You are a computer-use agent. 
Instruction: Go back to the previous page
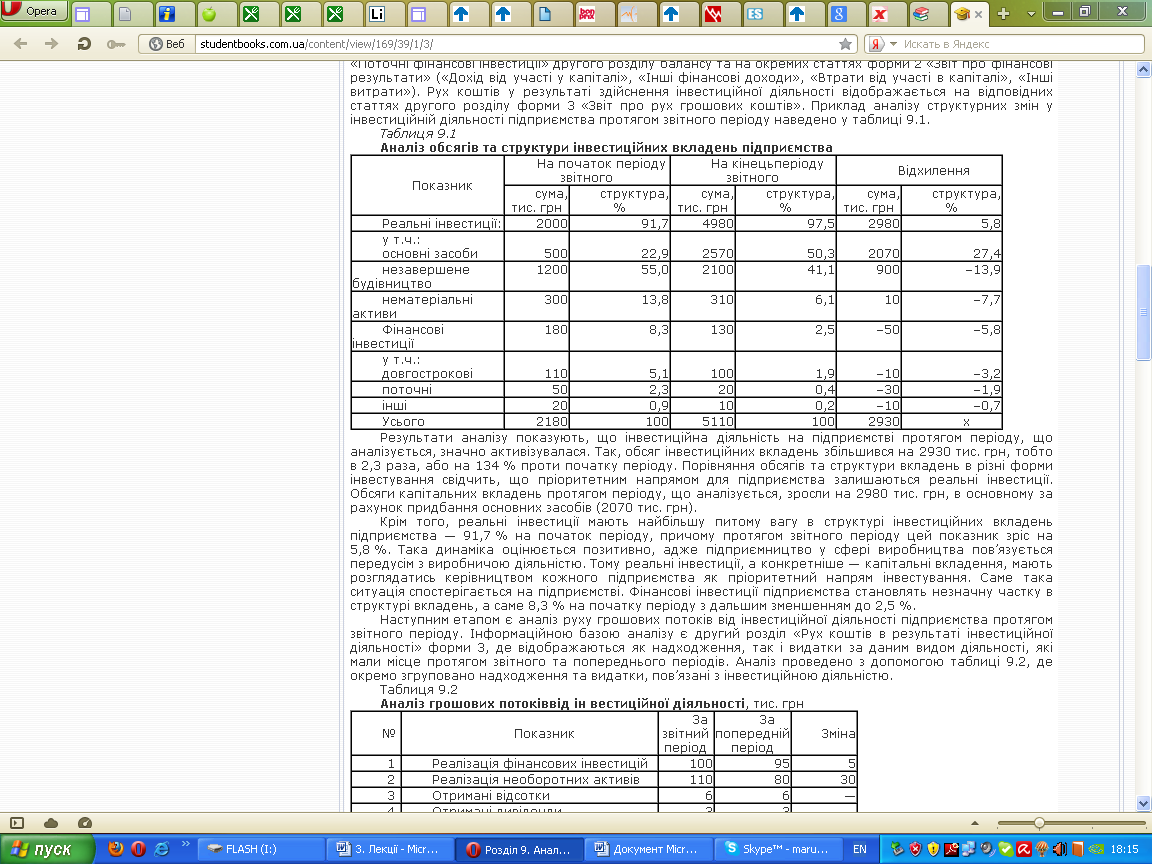coord(21,44)
